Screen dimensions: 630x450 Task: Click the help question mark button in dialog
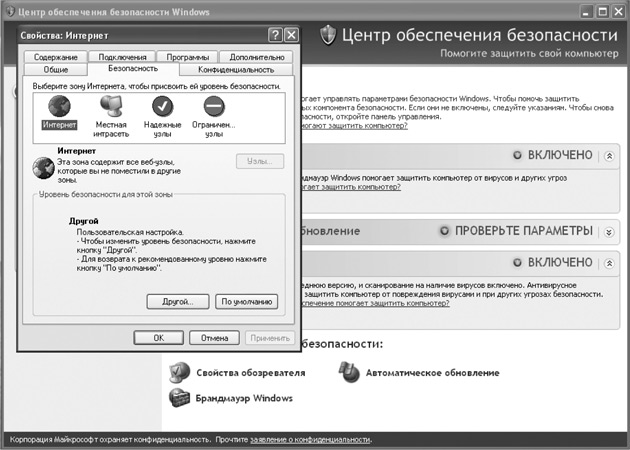(275, 35)
